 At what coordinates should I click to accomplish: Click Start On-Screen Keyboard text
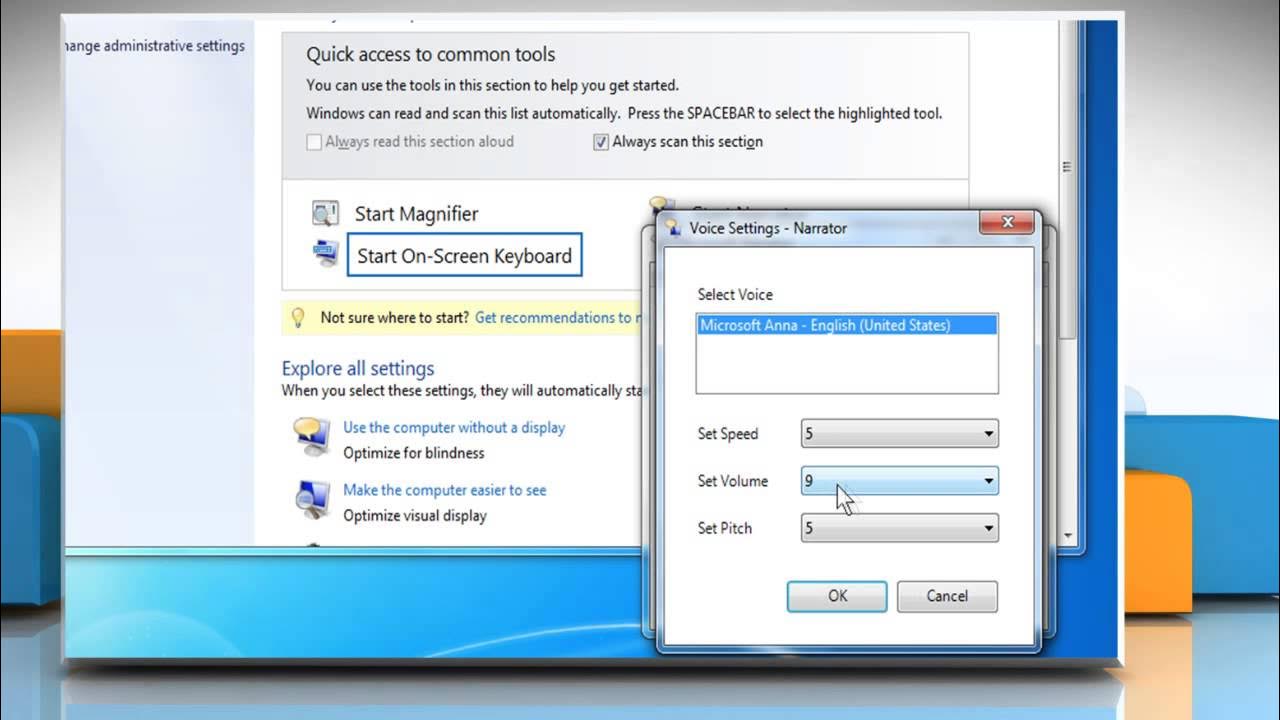[x=464, y=255]
